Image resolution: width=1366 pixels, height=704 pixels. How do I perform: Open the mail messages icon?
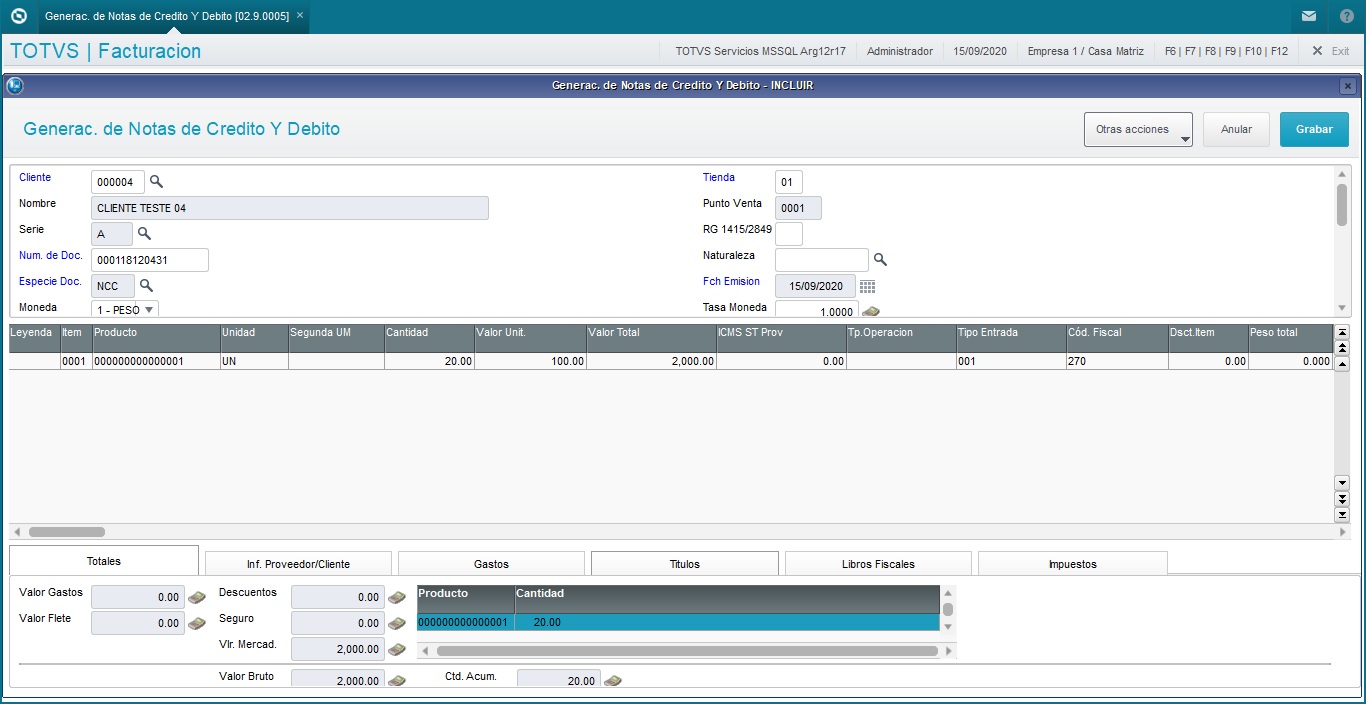(x=1309, y=16)
